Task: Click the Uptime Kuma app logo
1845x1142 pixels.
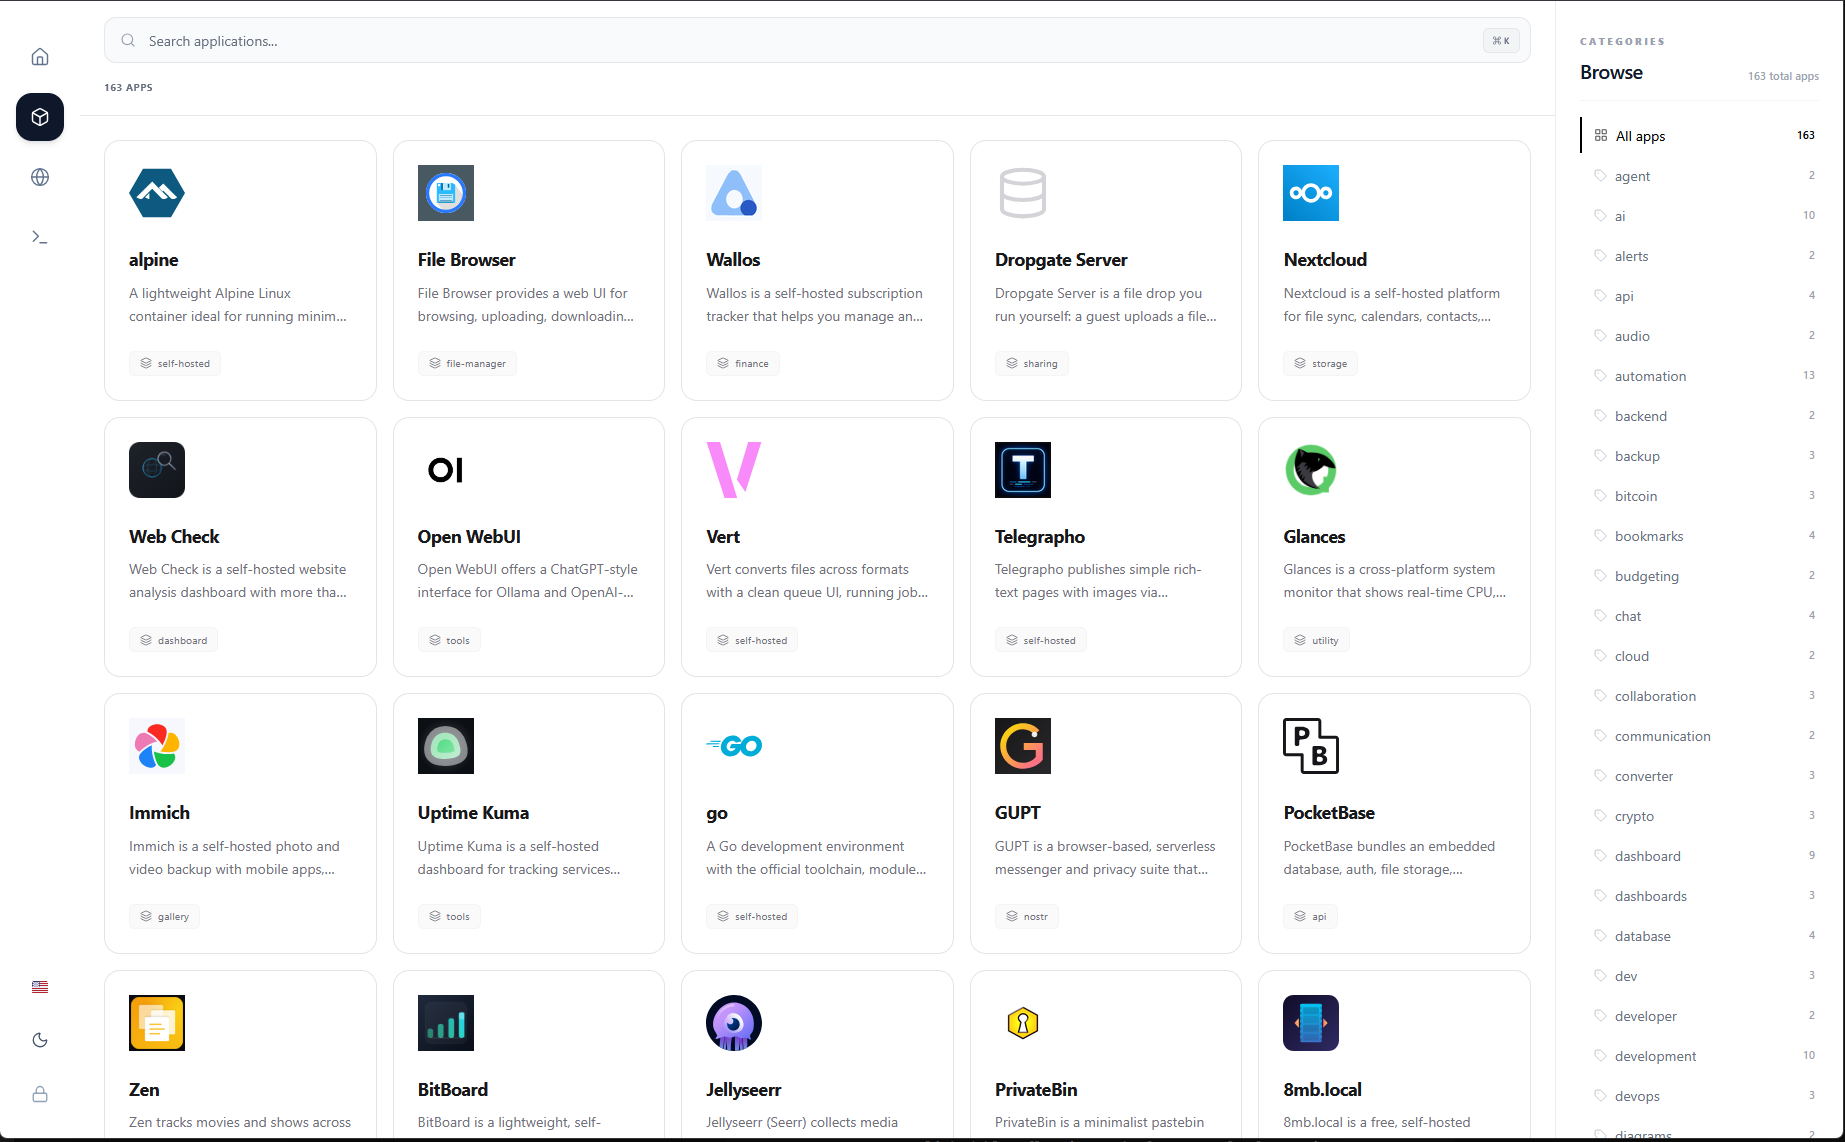Action: click(446, 746)
